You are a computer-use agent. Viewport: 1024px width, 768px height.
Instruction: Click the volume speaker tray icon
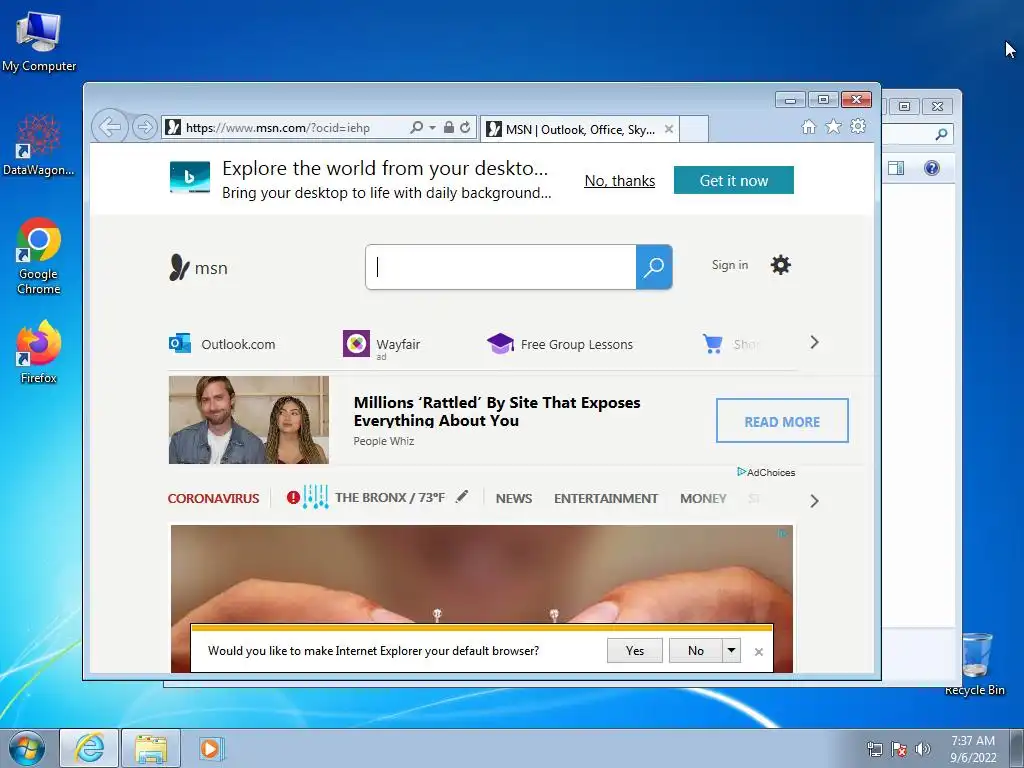pyautogui.click(x=922, y=749)
